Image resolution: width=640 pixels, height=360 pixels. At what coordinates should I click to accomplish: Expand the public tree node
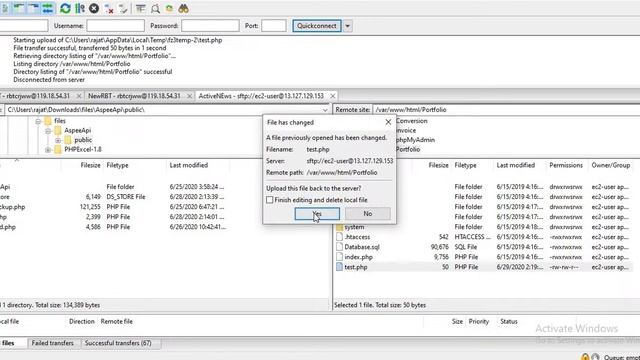tap(58, 140)
